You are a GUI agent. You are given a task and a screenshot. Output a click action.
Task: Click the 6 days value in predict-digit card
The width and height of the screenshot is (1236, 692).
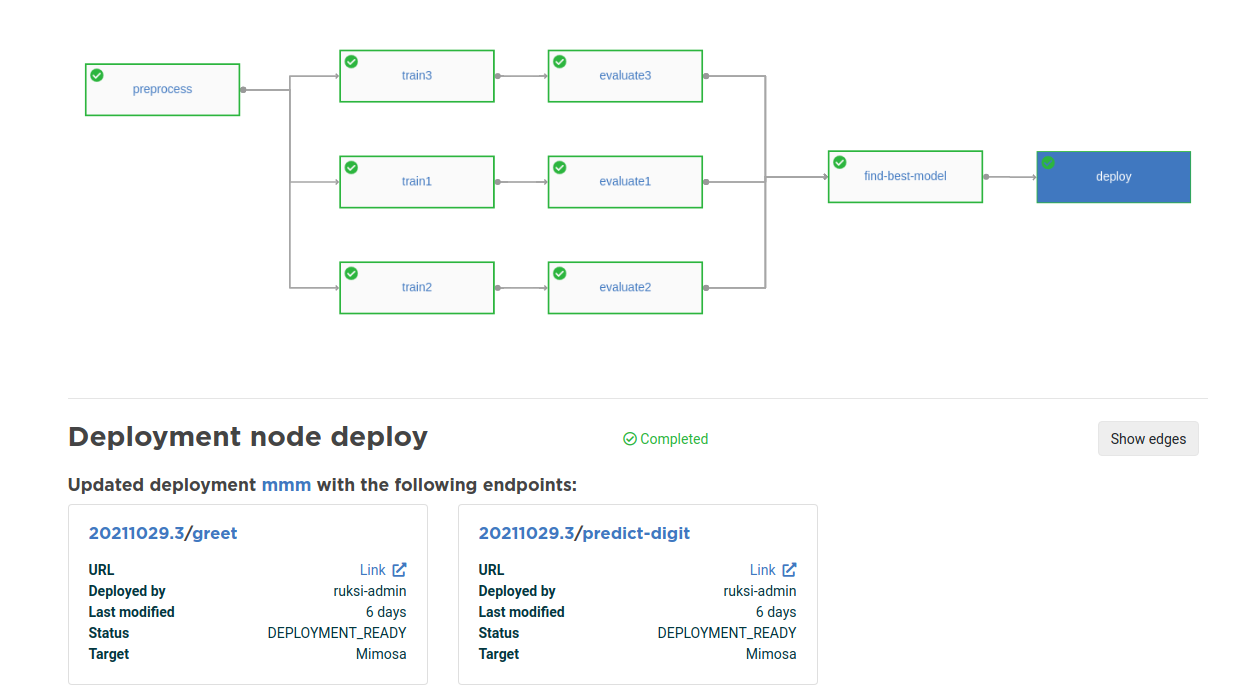coord(776,612)
